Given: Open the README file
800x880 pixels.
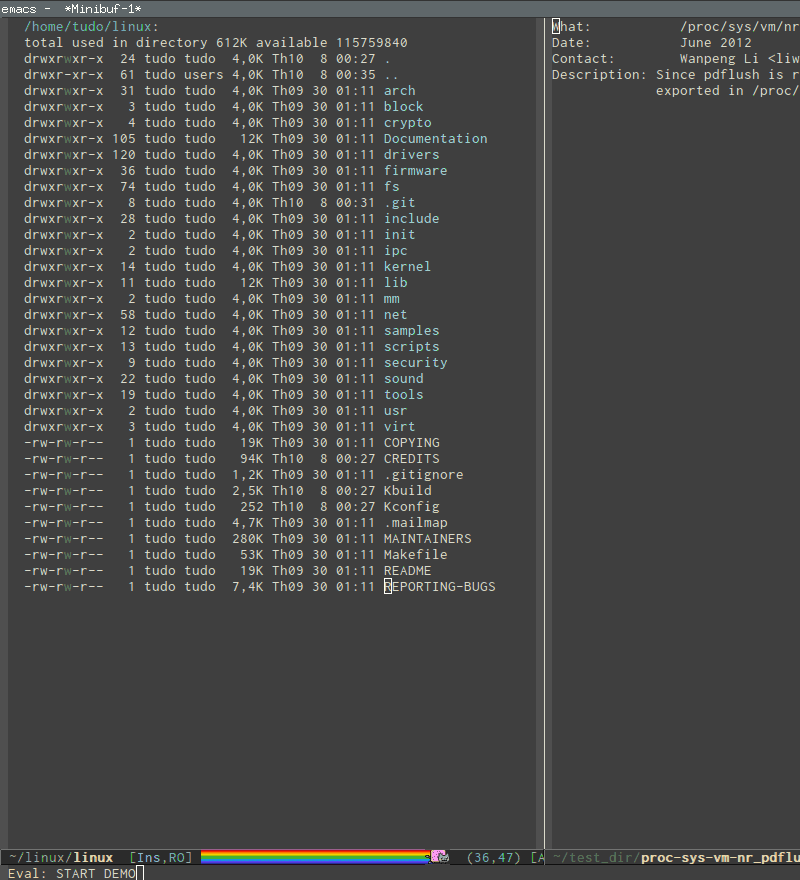Looking at the screenshot, I should 407,570.
